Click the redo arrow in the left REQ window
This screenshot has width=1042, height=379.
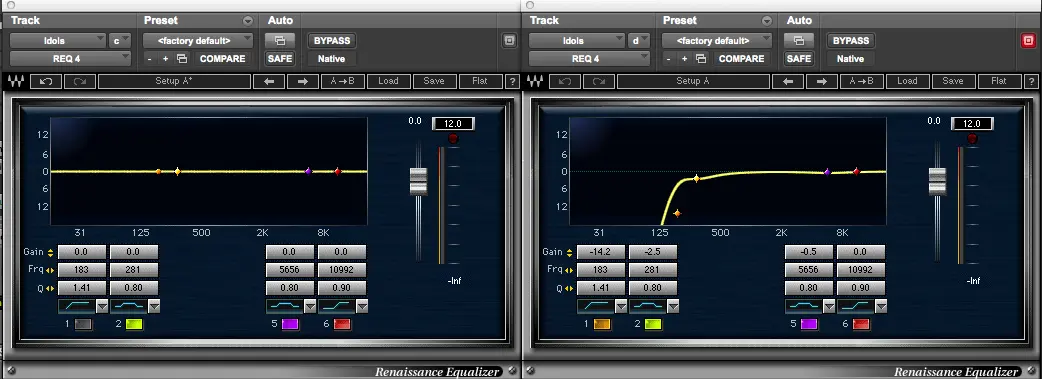(x=80, y=81)
